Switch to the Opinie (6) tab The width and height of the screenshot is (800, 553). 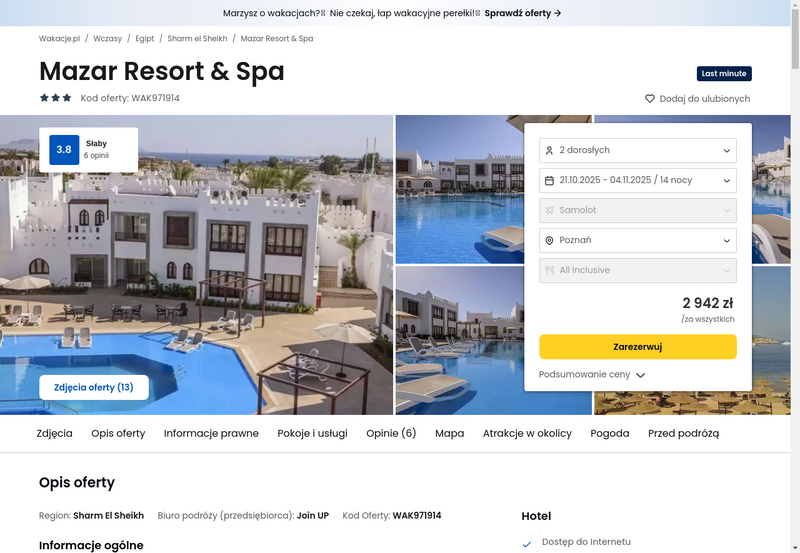coord(391,433)
